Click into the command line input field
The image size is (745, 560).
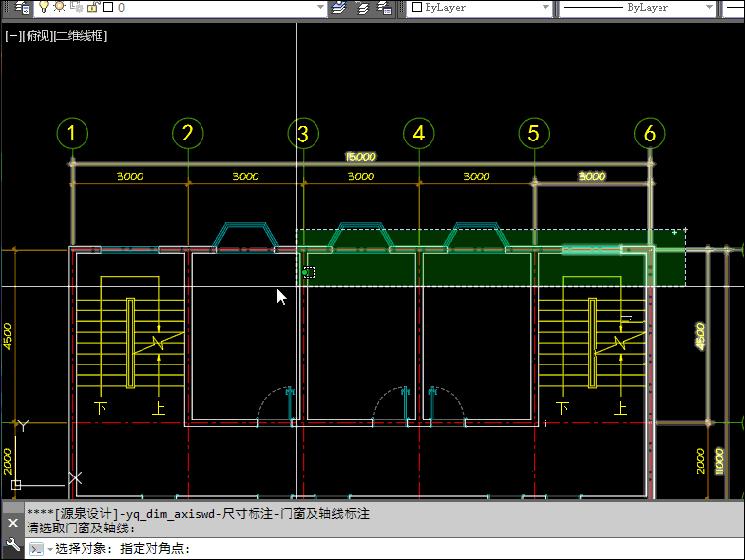[450, 548]
